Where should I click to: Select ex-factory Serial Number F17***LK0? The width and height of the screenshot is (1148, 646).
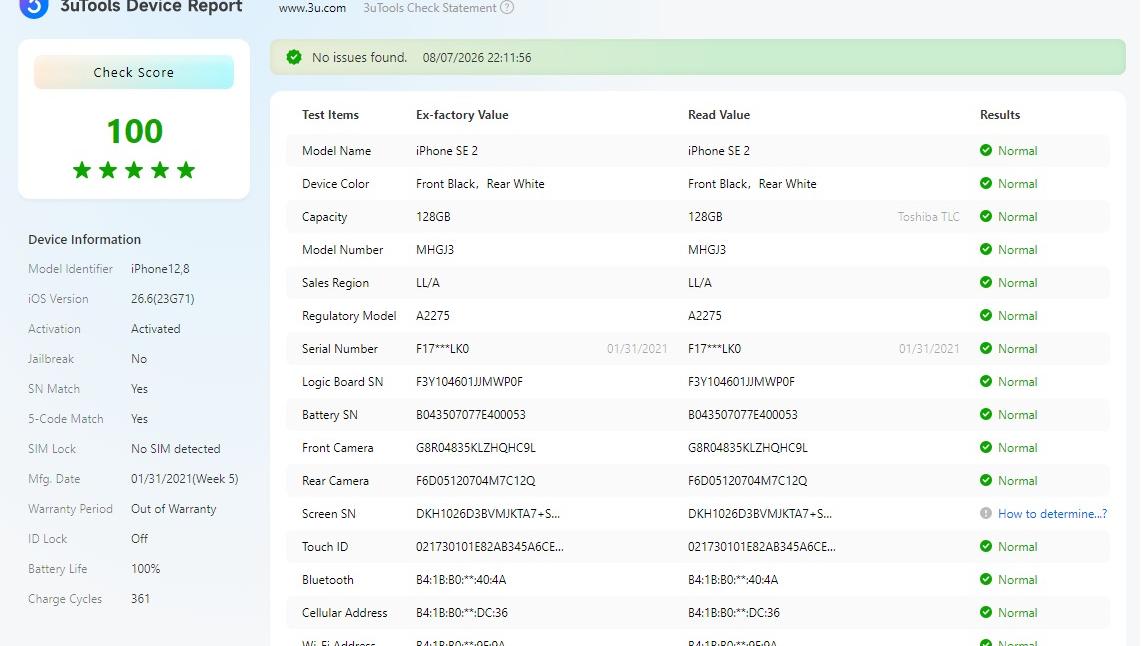pyautogui.click(x=442, y=349)
